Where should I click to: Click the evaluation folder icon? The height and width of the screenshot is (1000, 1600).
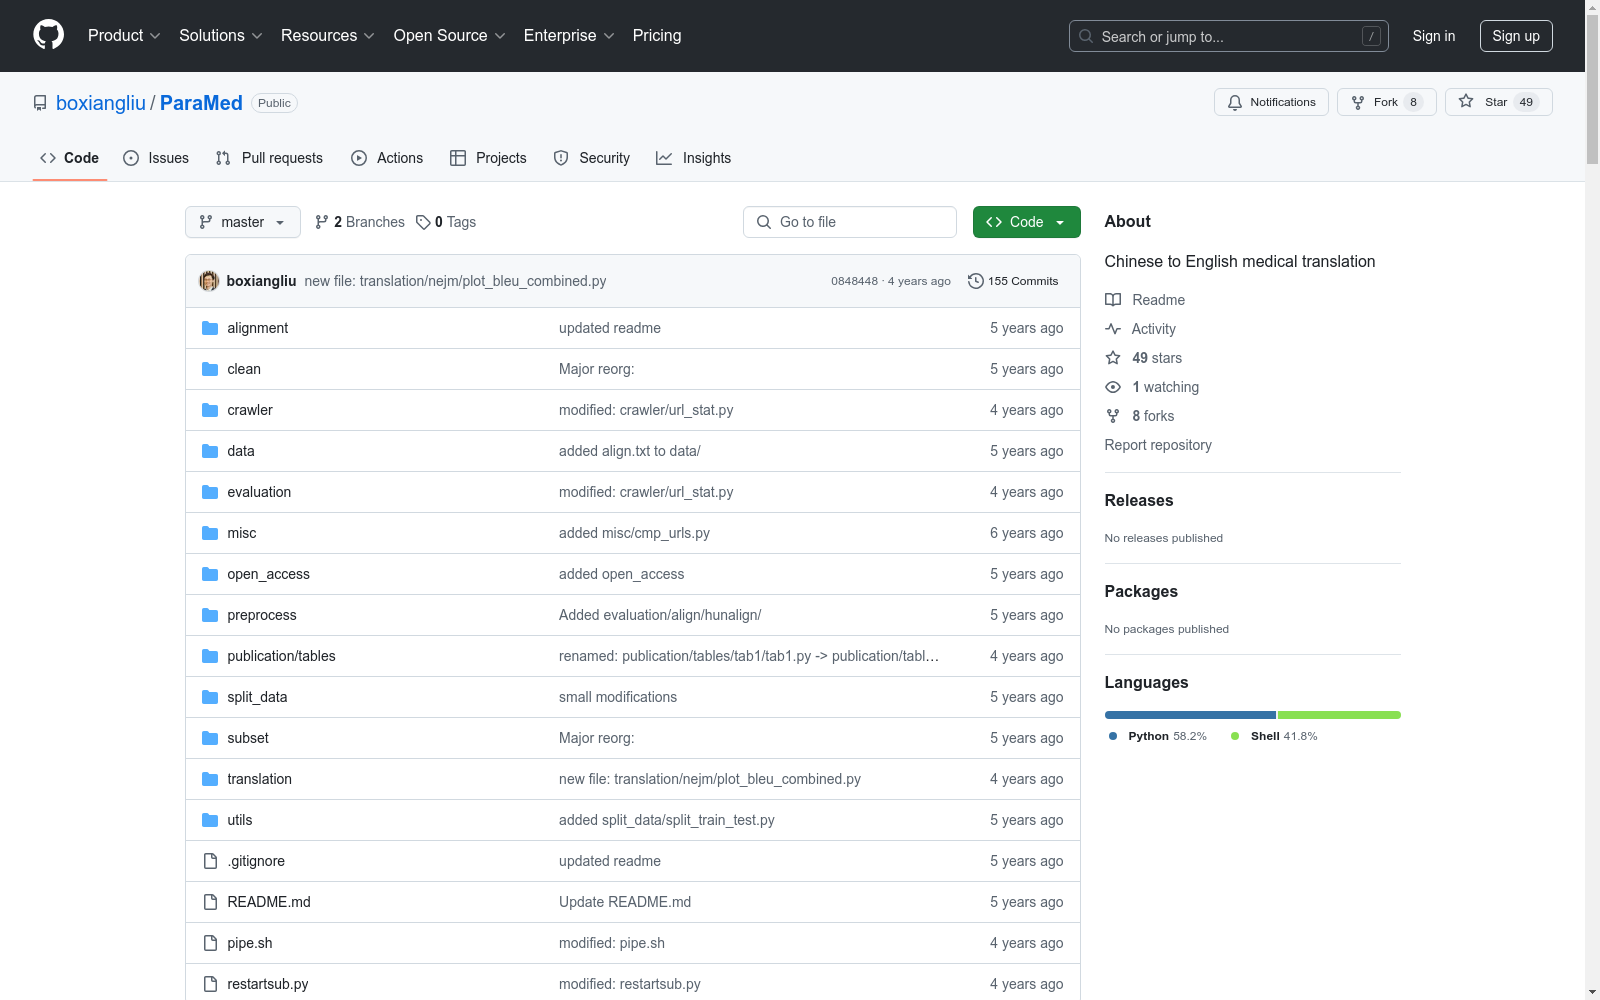pyautogui.click(x=210, y=492)
